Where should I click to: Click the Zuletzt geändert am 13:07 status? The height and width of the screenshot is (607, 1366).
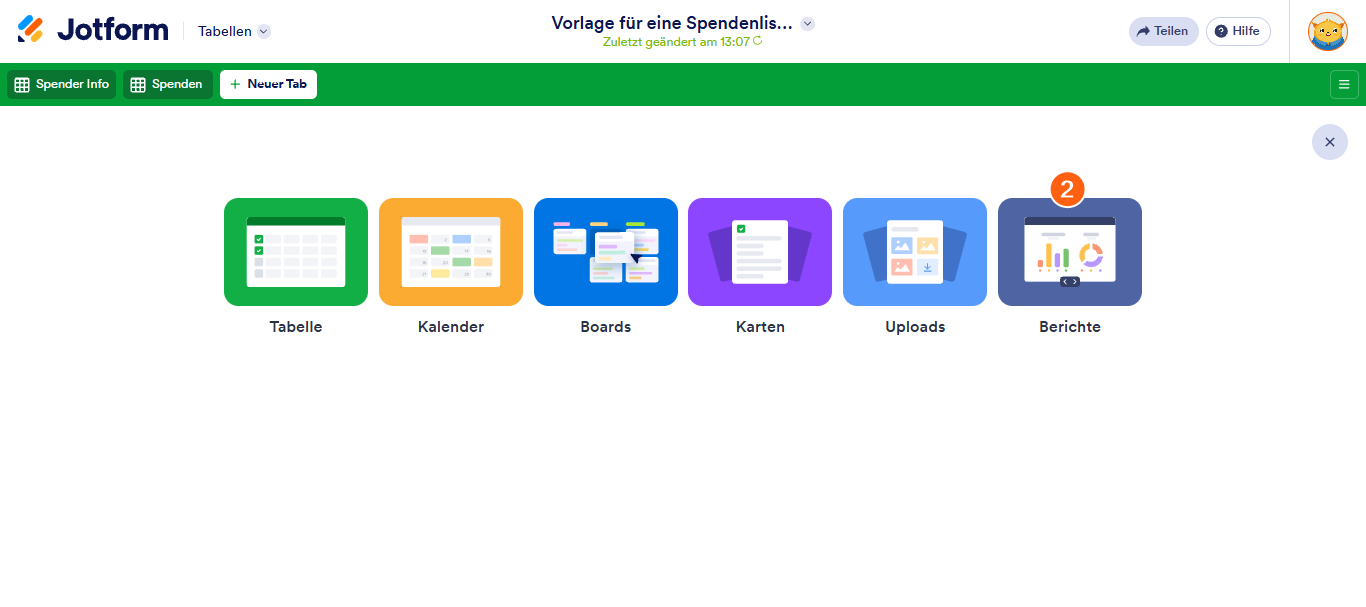pos(676,42)
